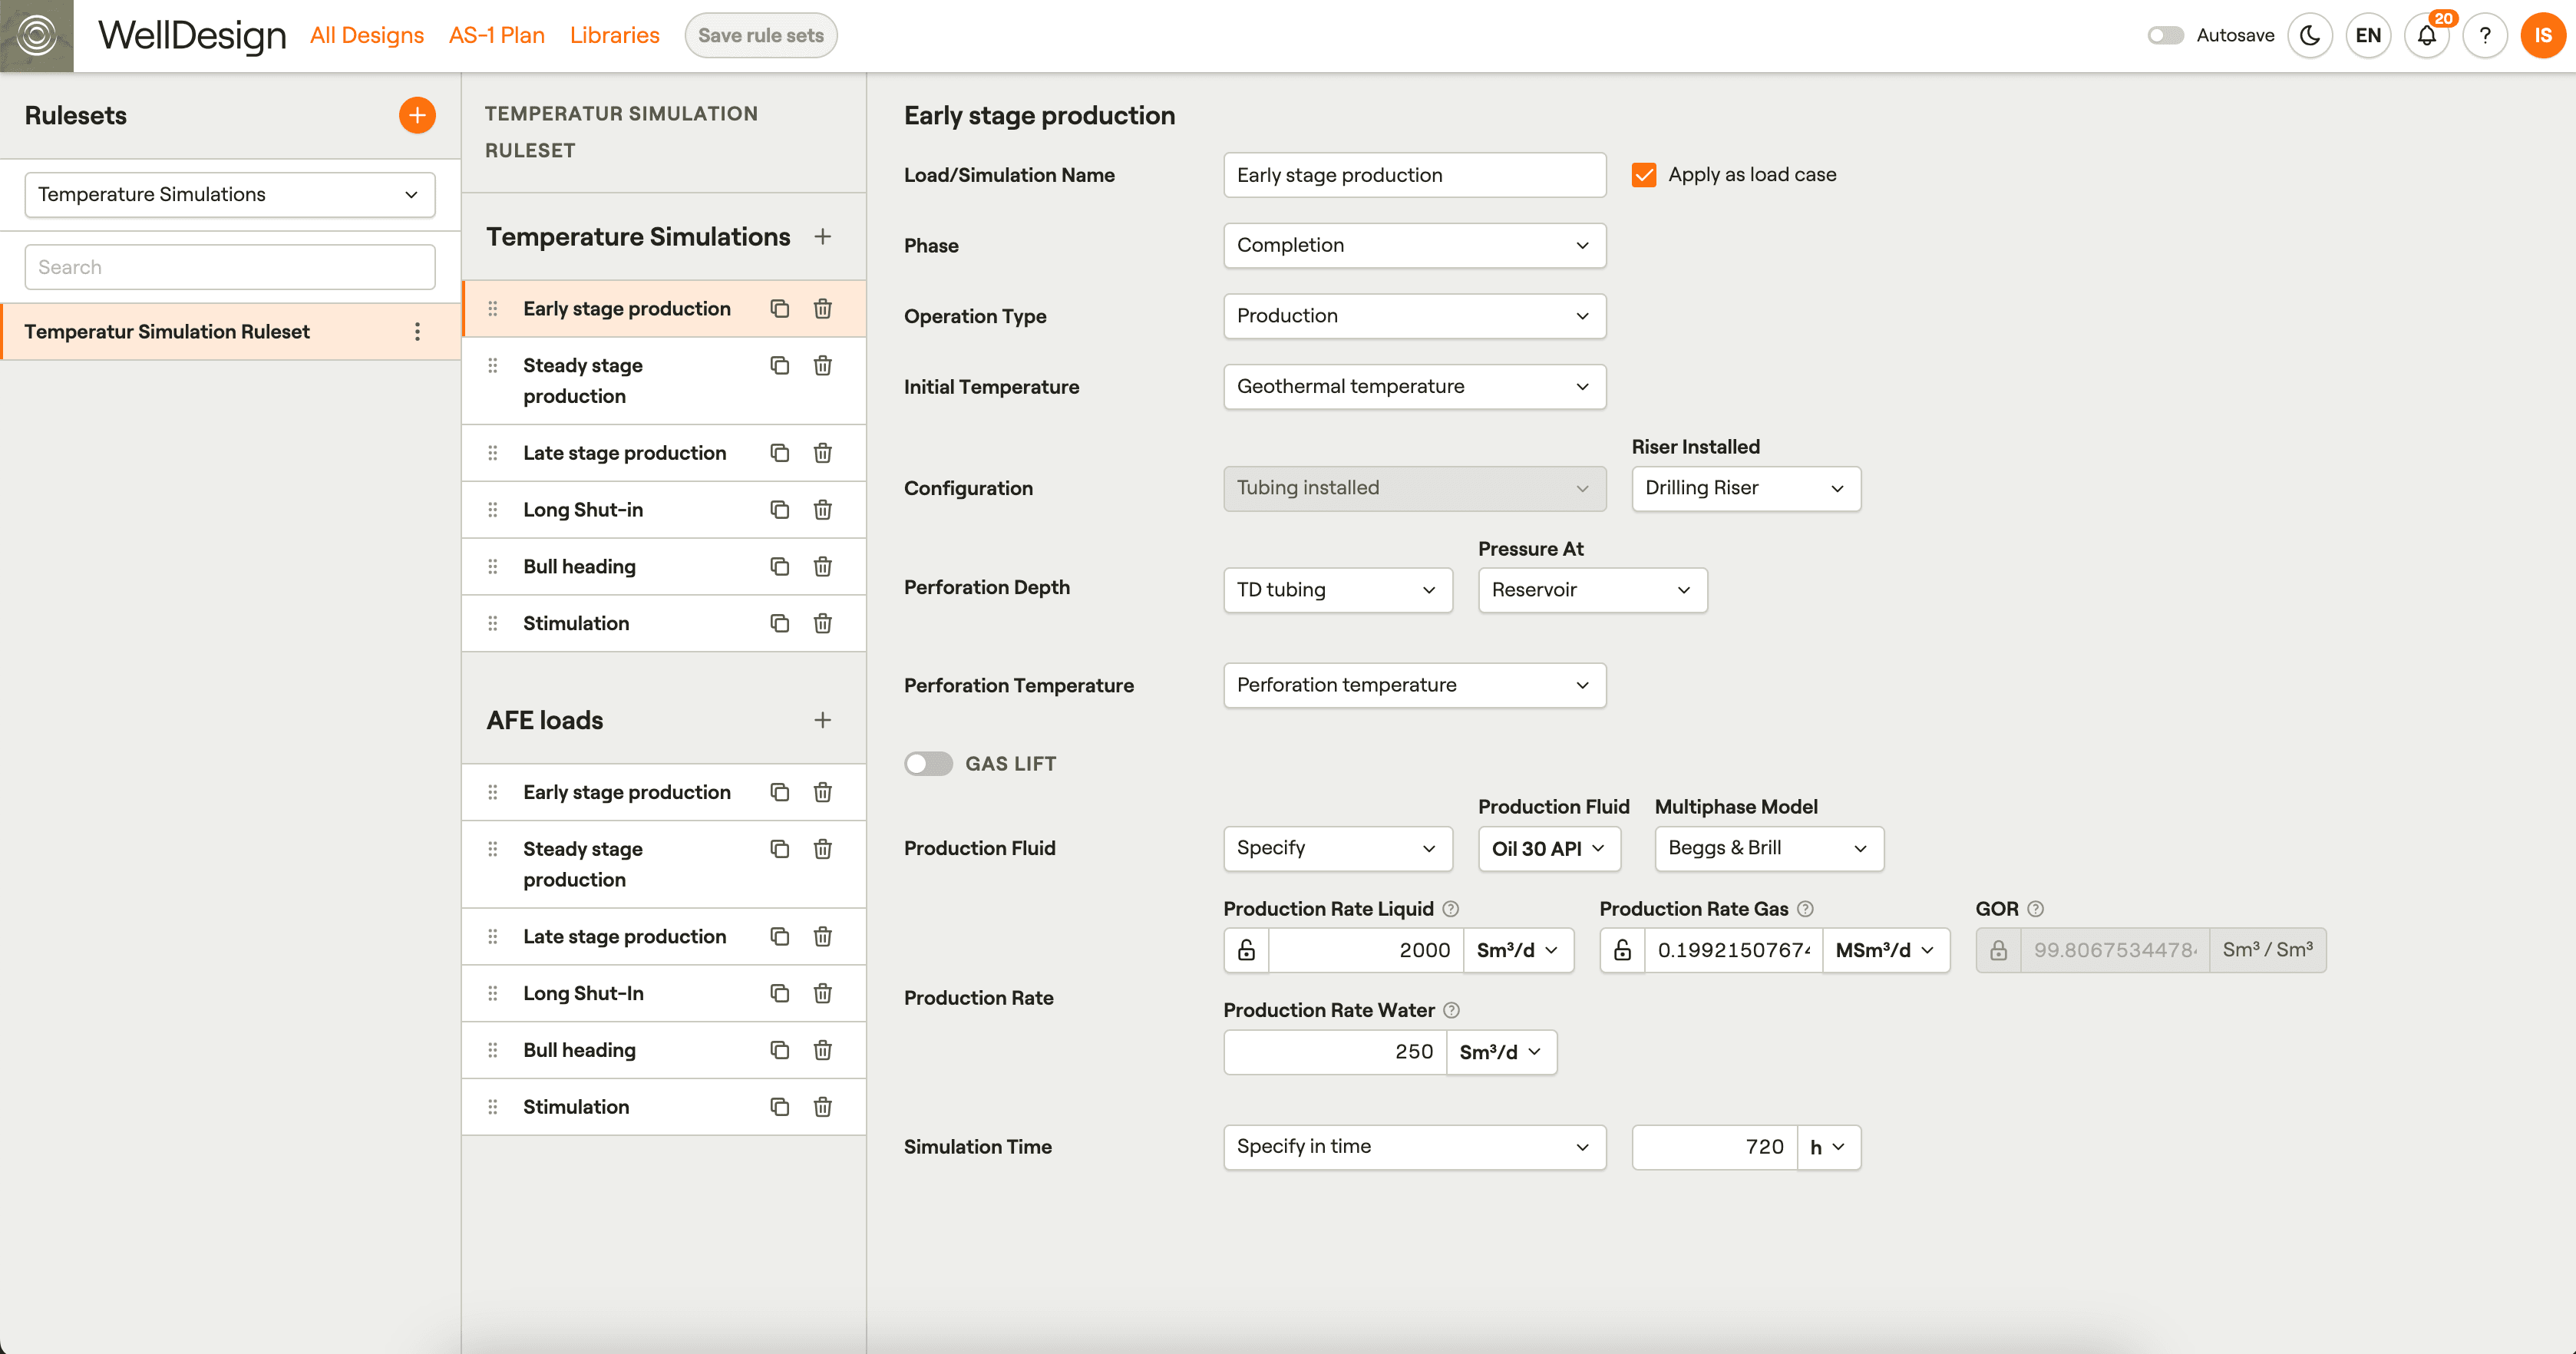Click Save rule sets button
Image resolution: width=2576 pixels, height=1354 pixels.
point(760,36)
